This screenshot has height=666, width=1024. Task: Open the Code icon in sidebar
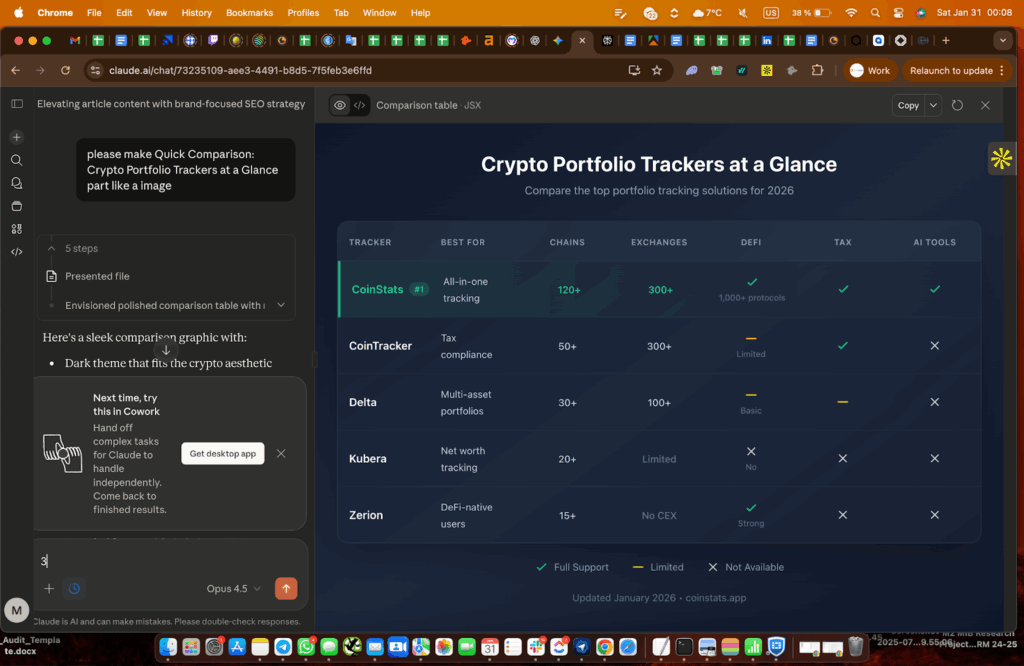[x=17, y=252]
